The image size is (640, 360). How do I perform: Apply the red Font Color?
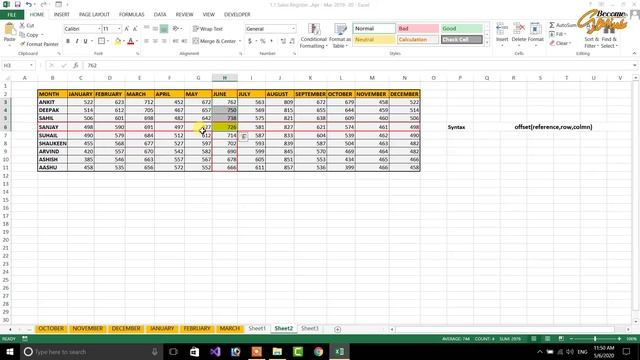click(131, 41)
